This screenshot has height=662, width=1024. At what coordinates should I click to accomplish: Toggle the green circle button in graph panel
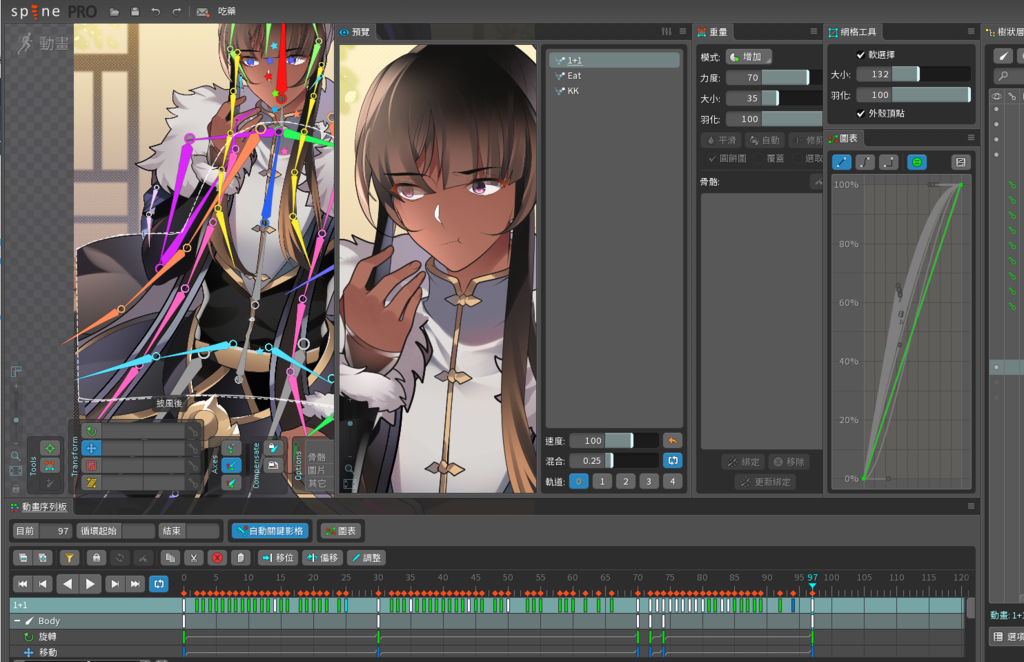(x=917, y=162)
